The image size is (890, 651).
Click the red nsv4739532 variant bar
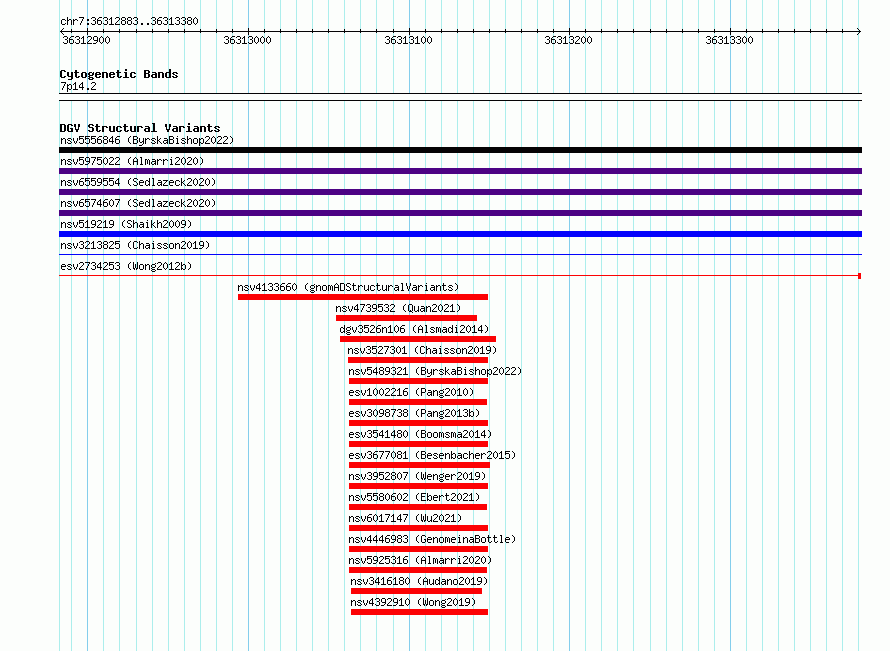pyautogui.click(x=406, y=318)
